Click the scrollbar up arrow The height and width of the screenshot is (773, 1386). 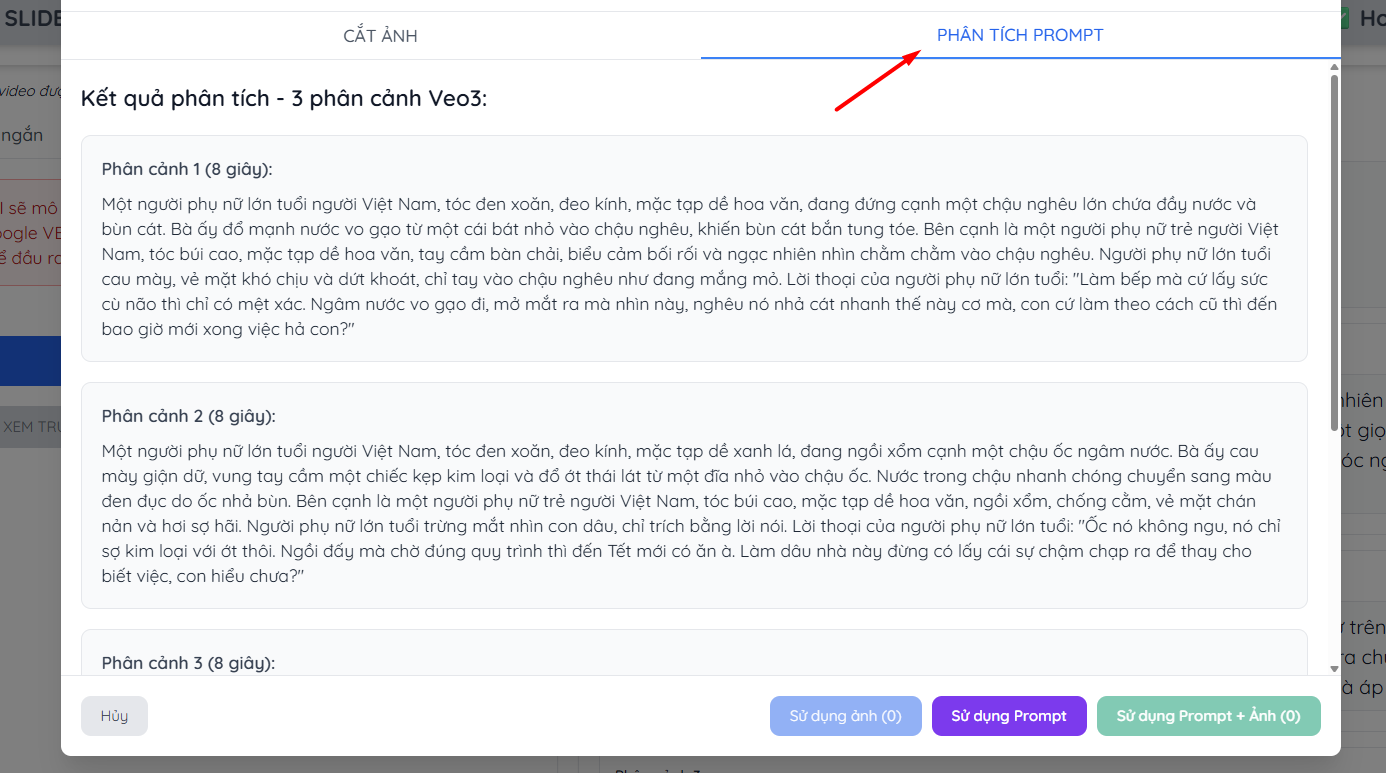click(1334, 68)
